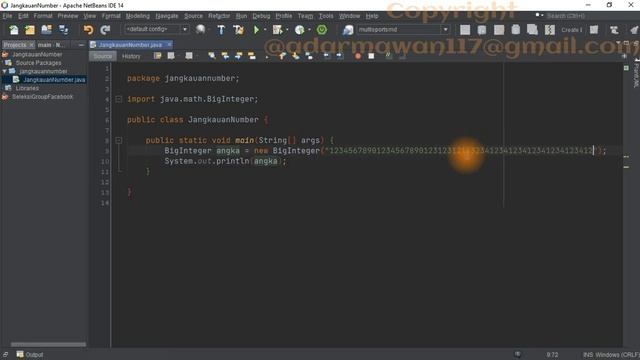The height and width of the screenshot is (360, 640).
Task: Select the JangkauanNumber.java editor tab
Action: coord(130,45)
